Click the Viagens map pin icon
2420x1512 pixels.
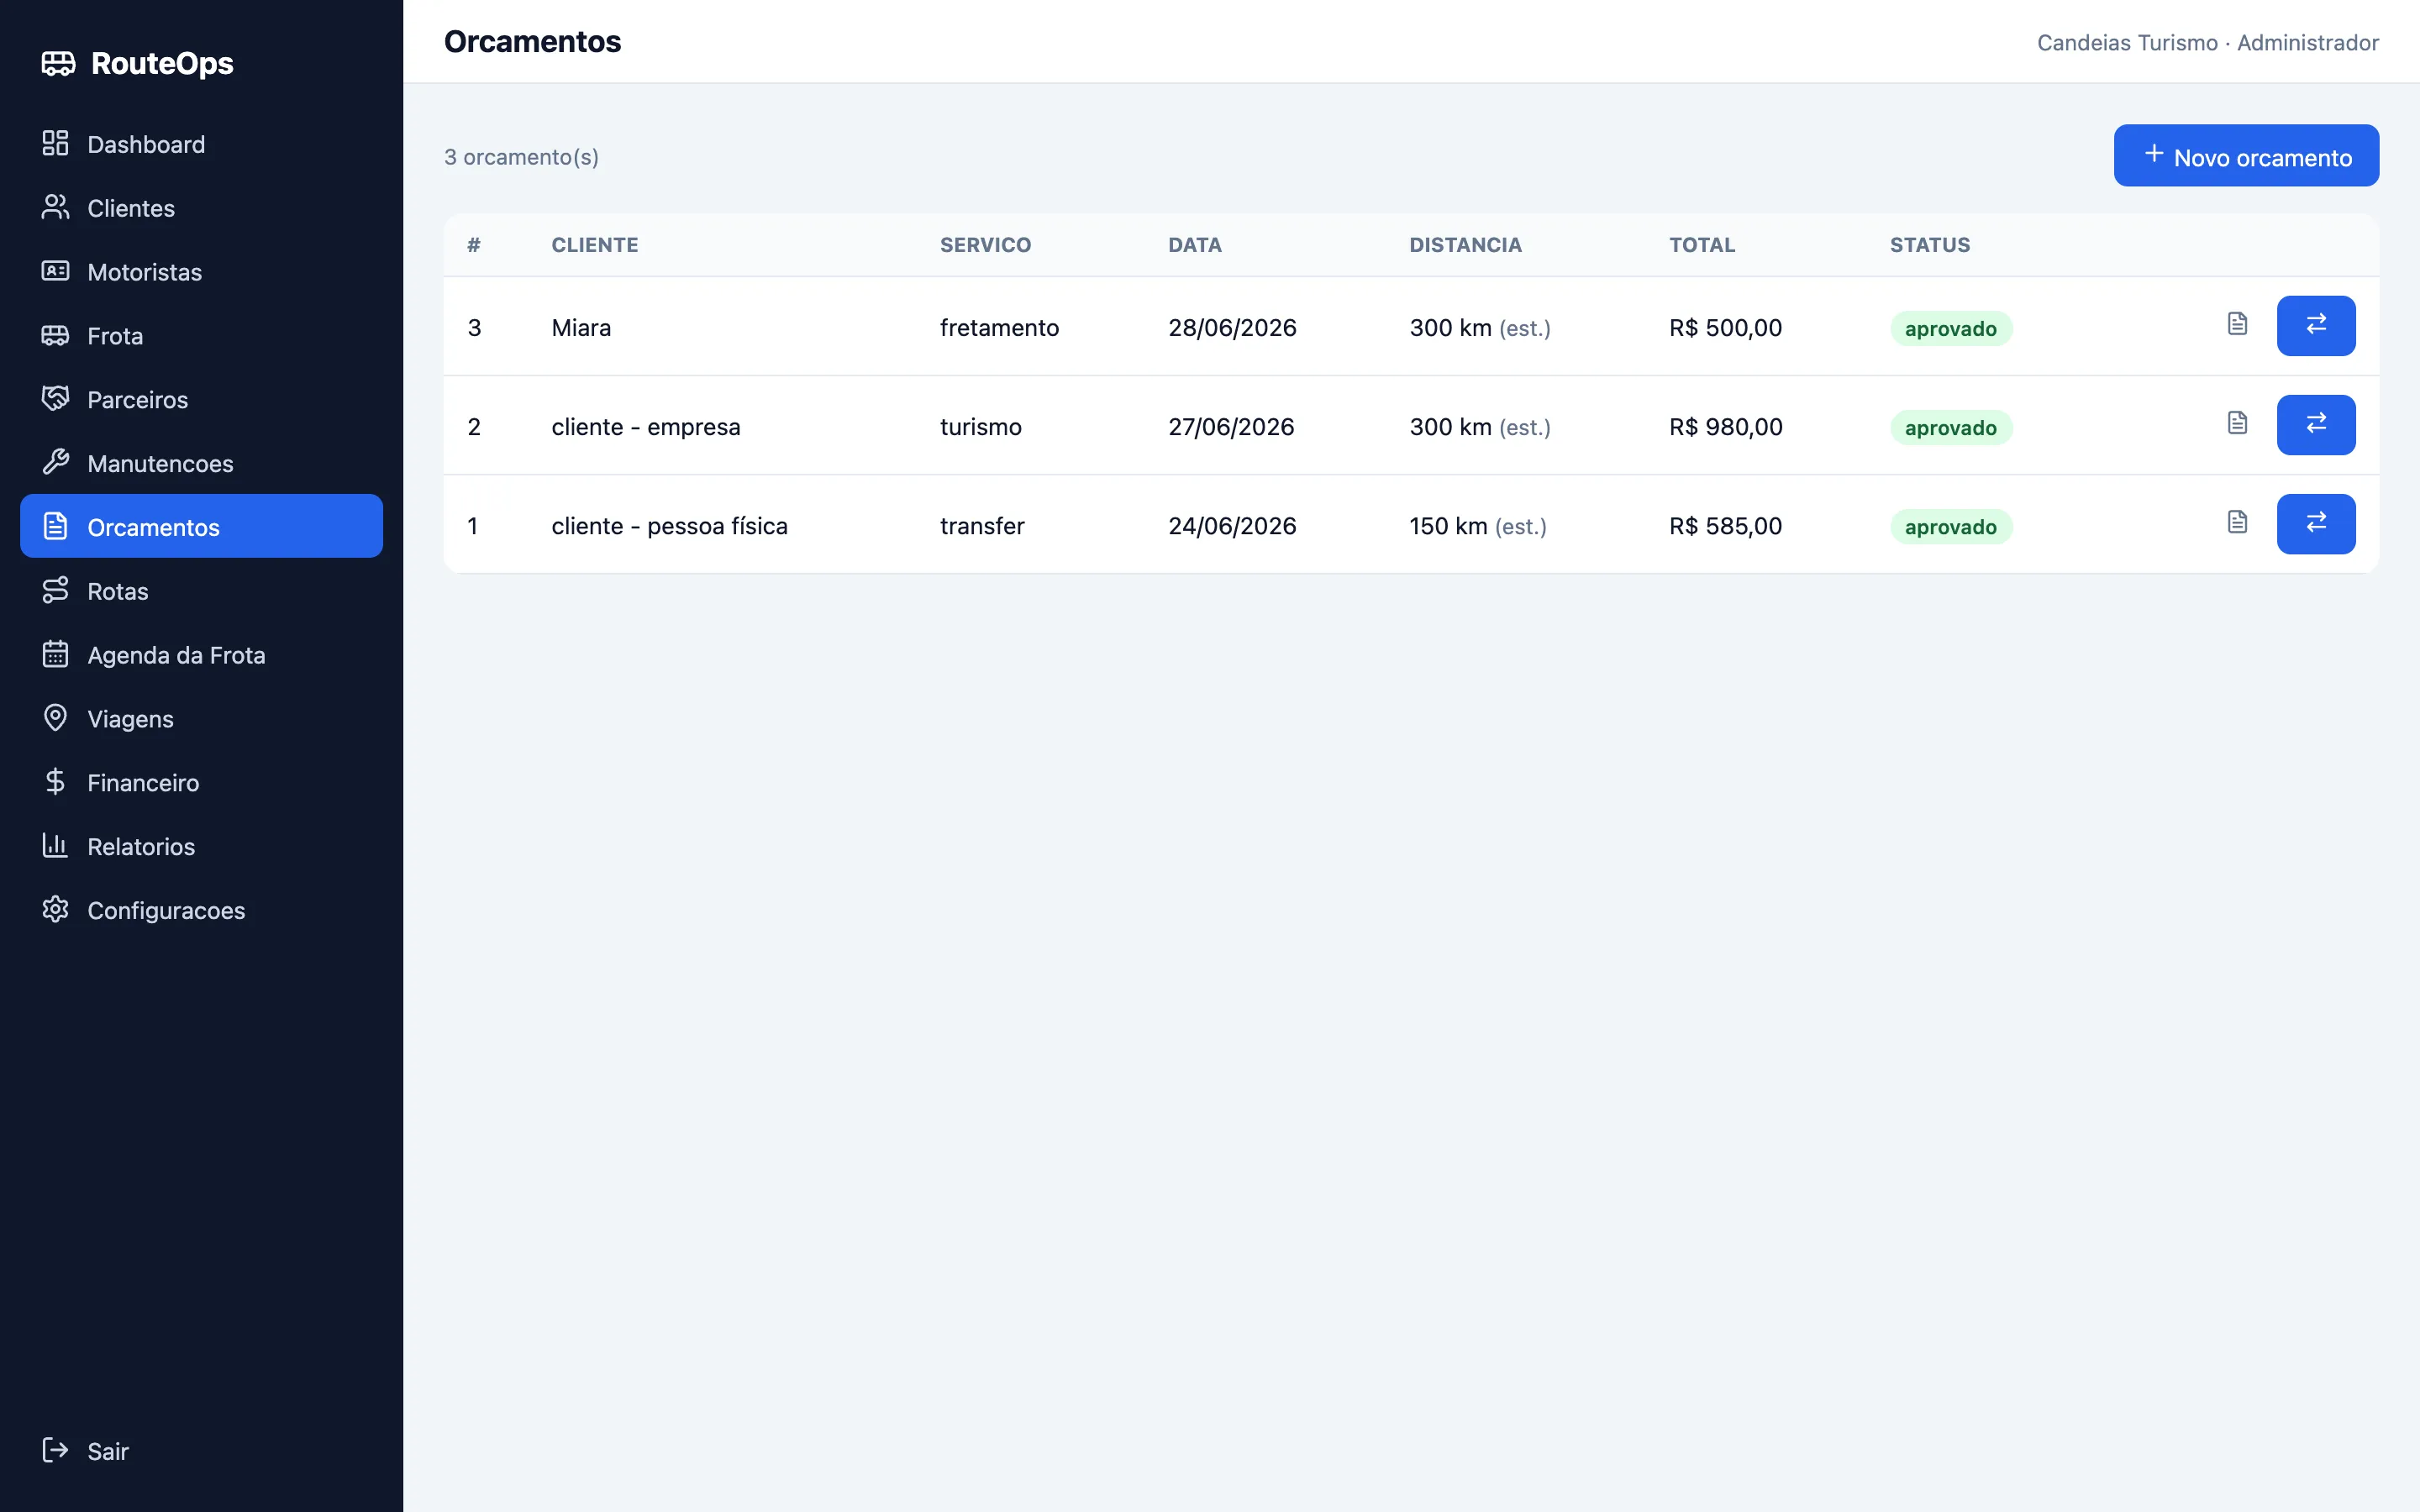[x=55, y=718]
